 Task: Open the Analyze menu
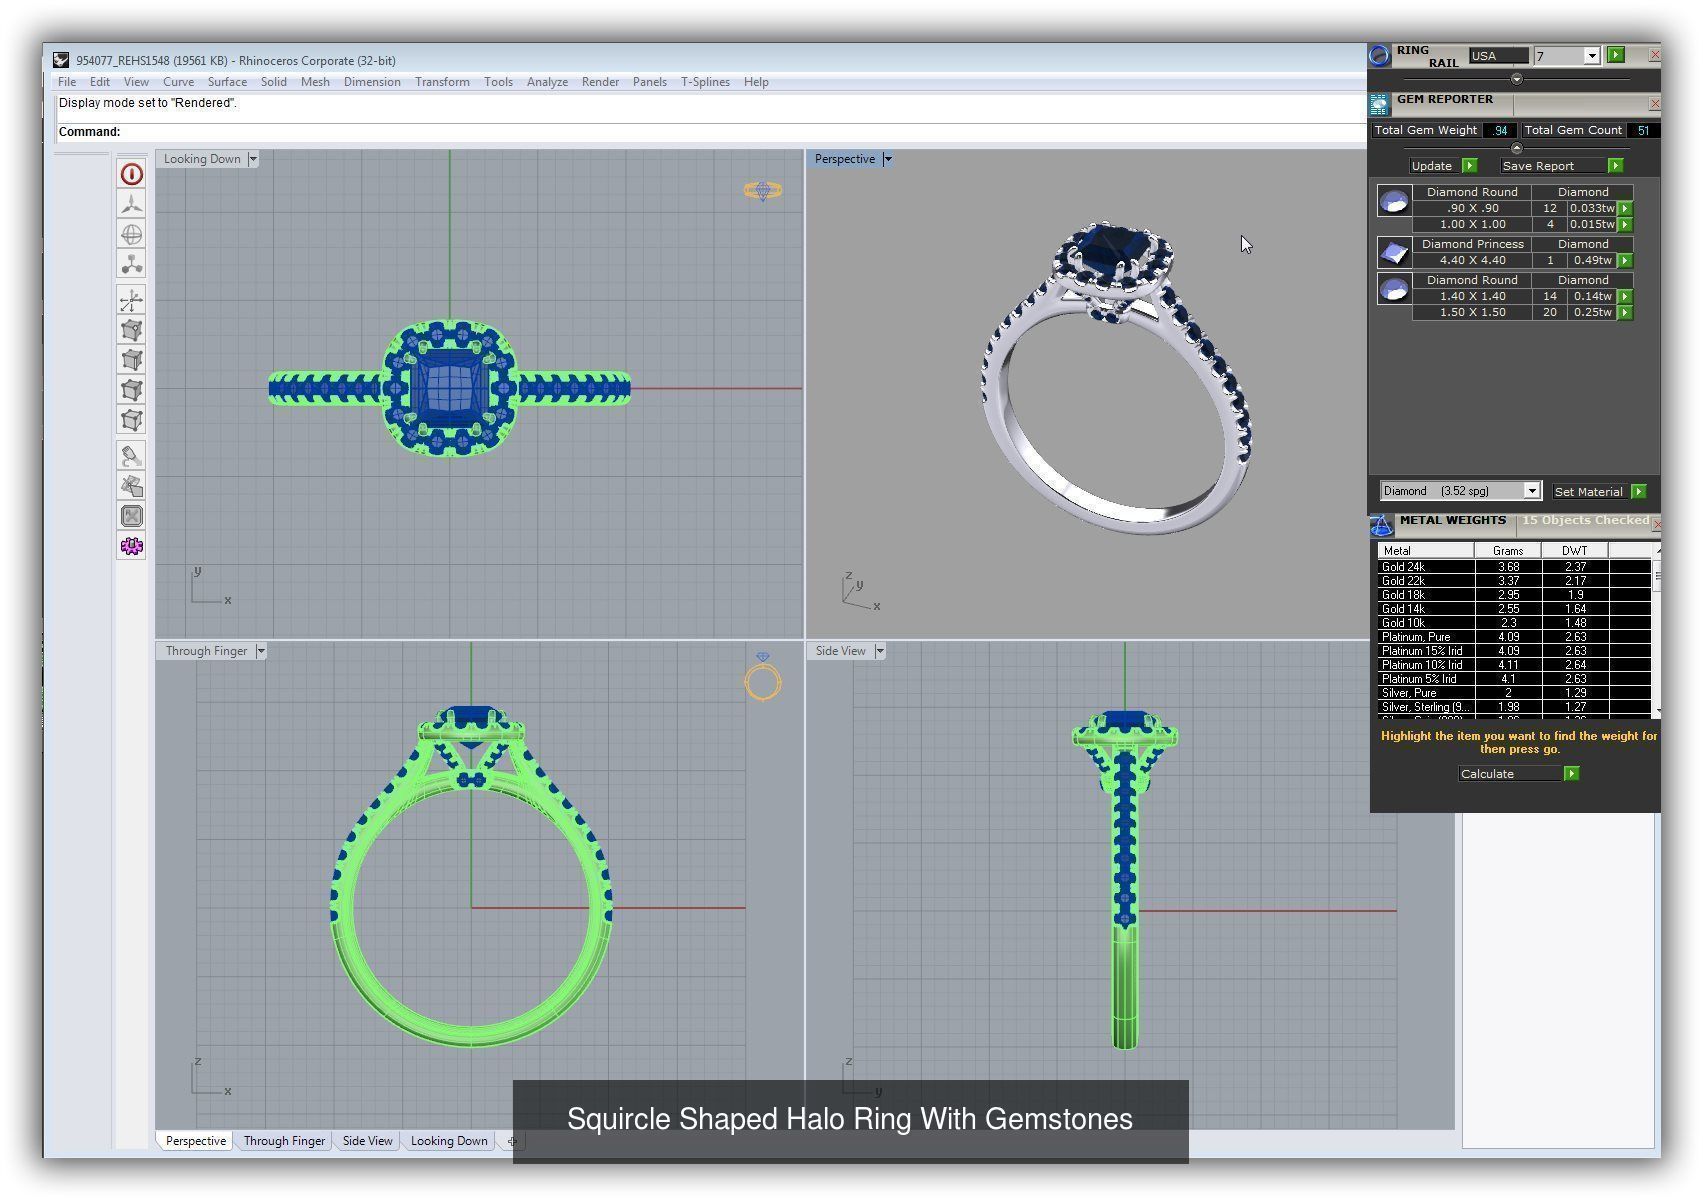click(547, 82)
